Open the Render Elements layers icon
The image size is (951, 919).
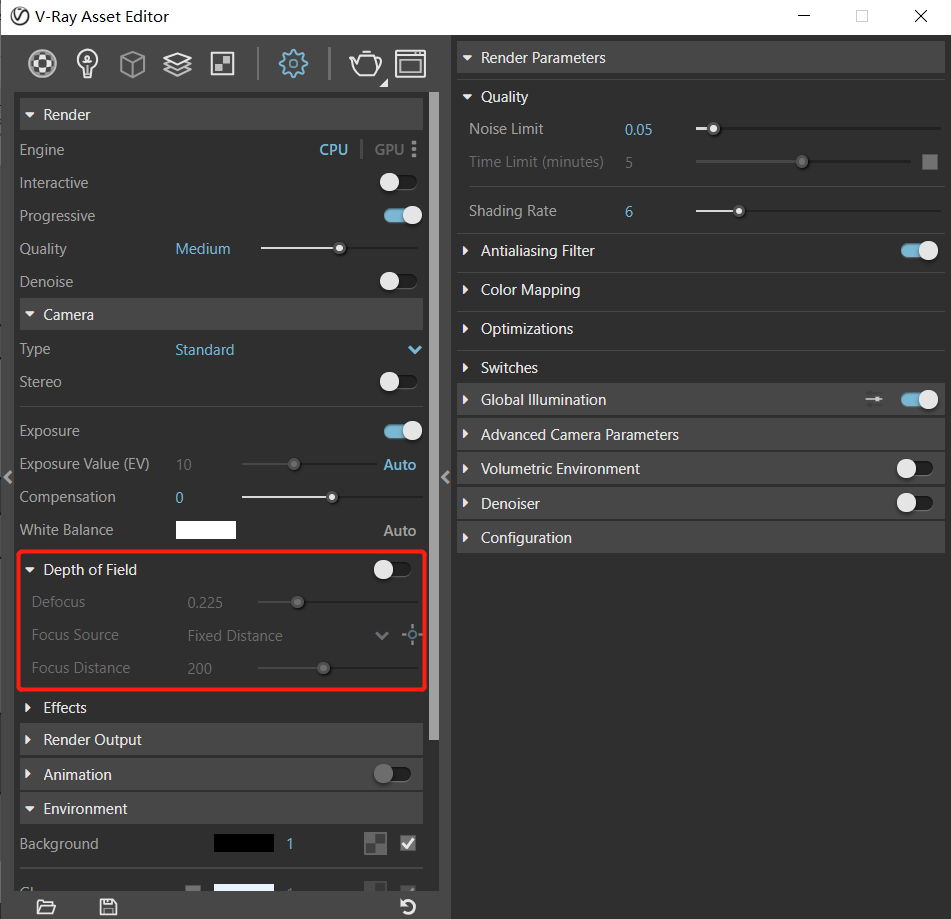[x=177, y=64]
